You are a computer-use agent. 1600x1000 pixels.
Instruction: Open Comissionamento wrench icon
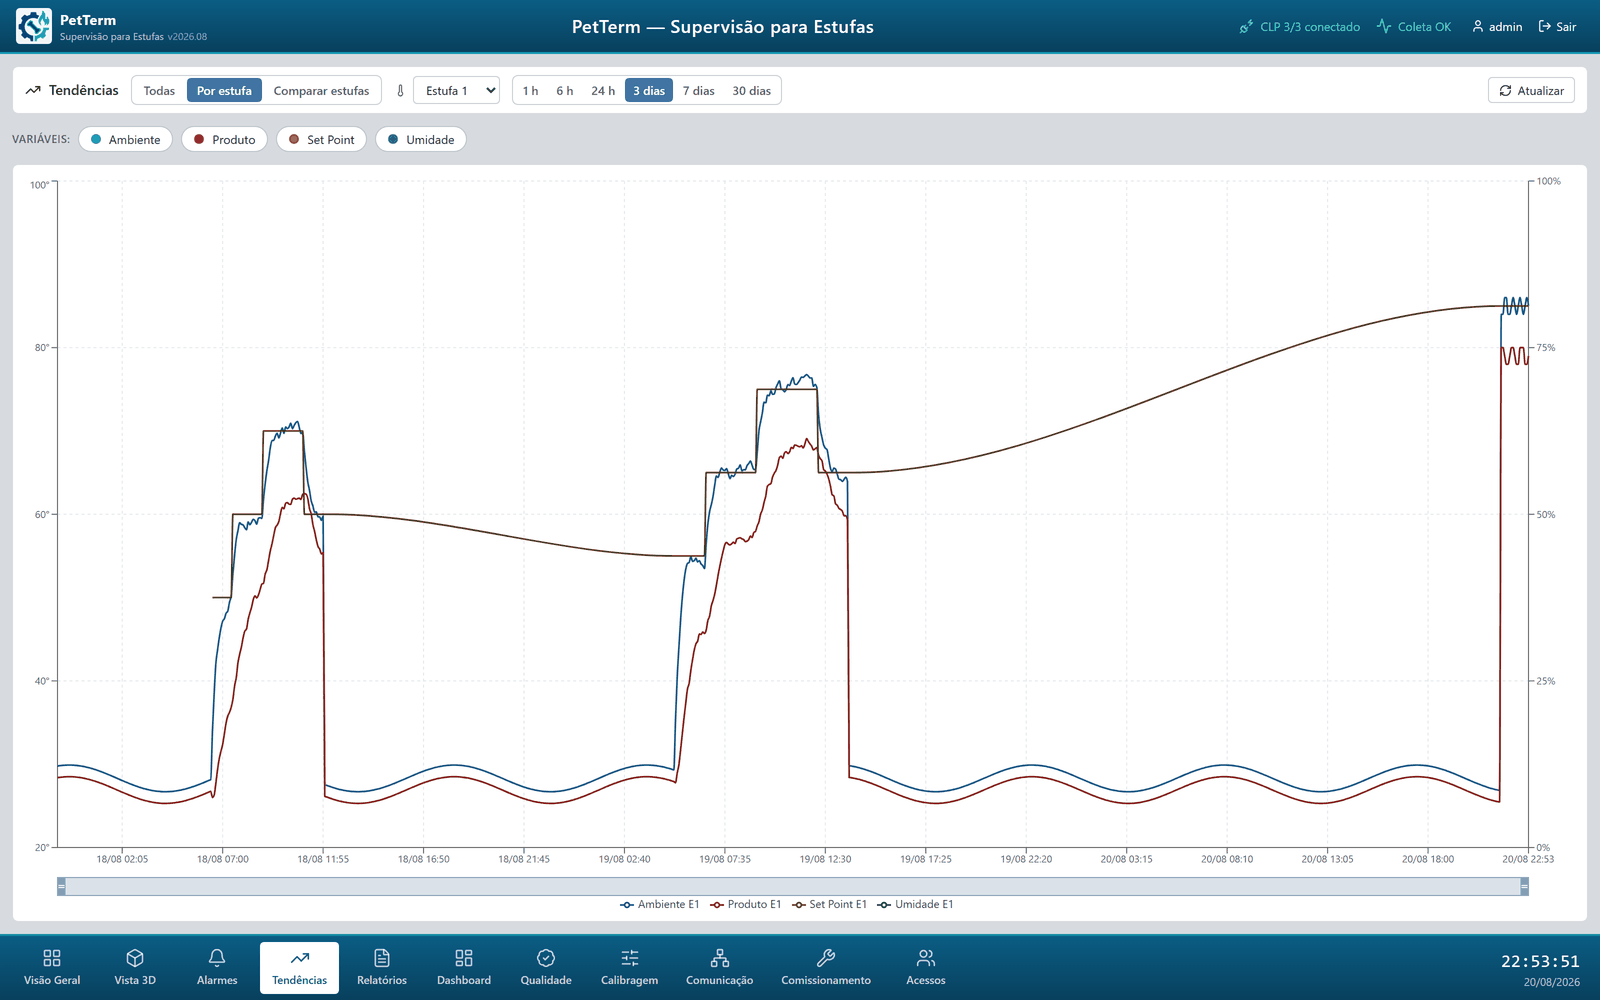pos(826,958)
